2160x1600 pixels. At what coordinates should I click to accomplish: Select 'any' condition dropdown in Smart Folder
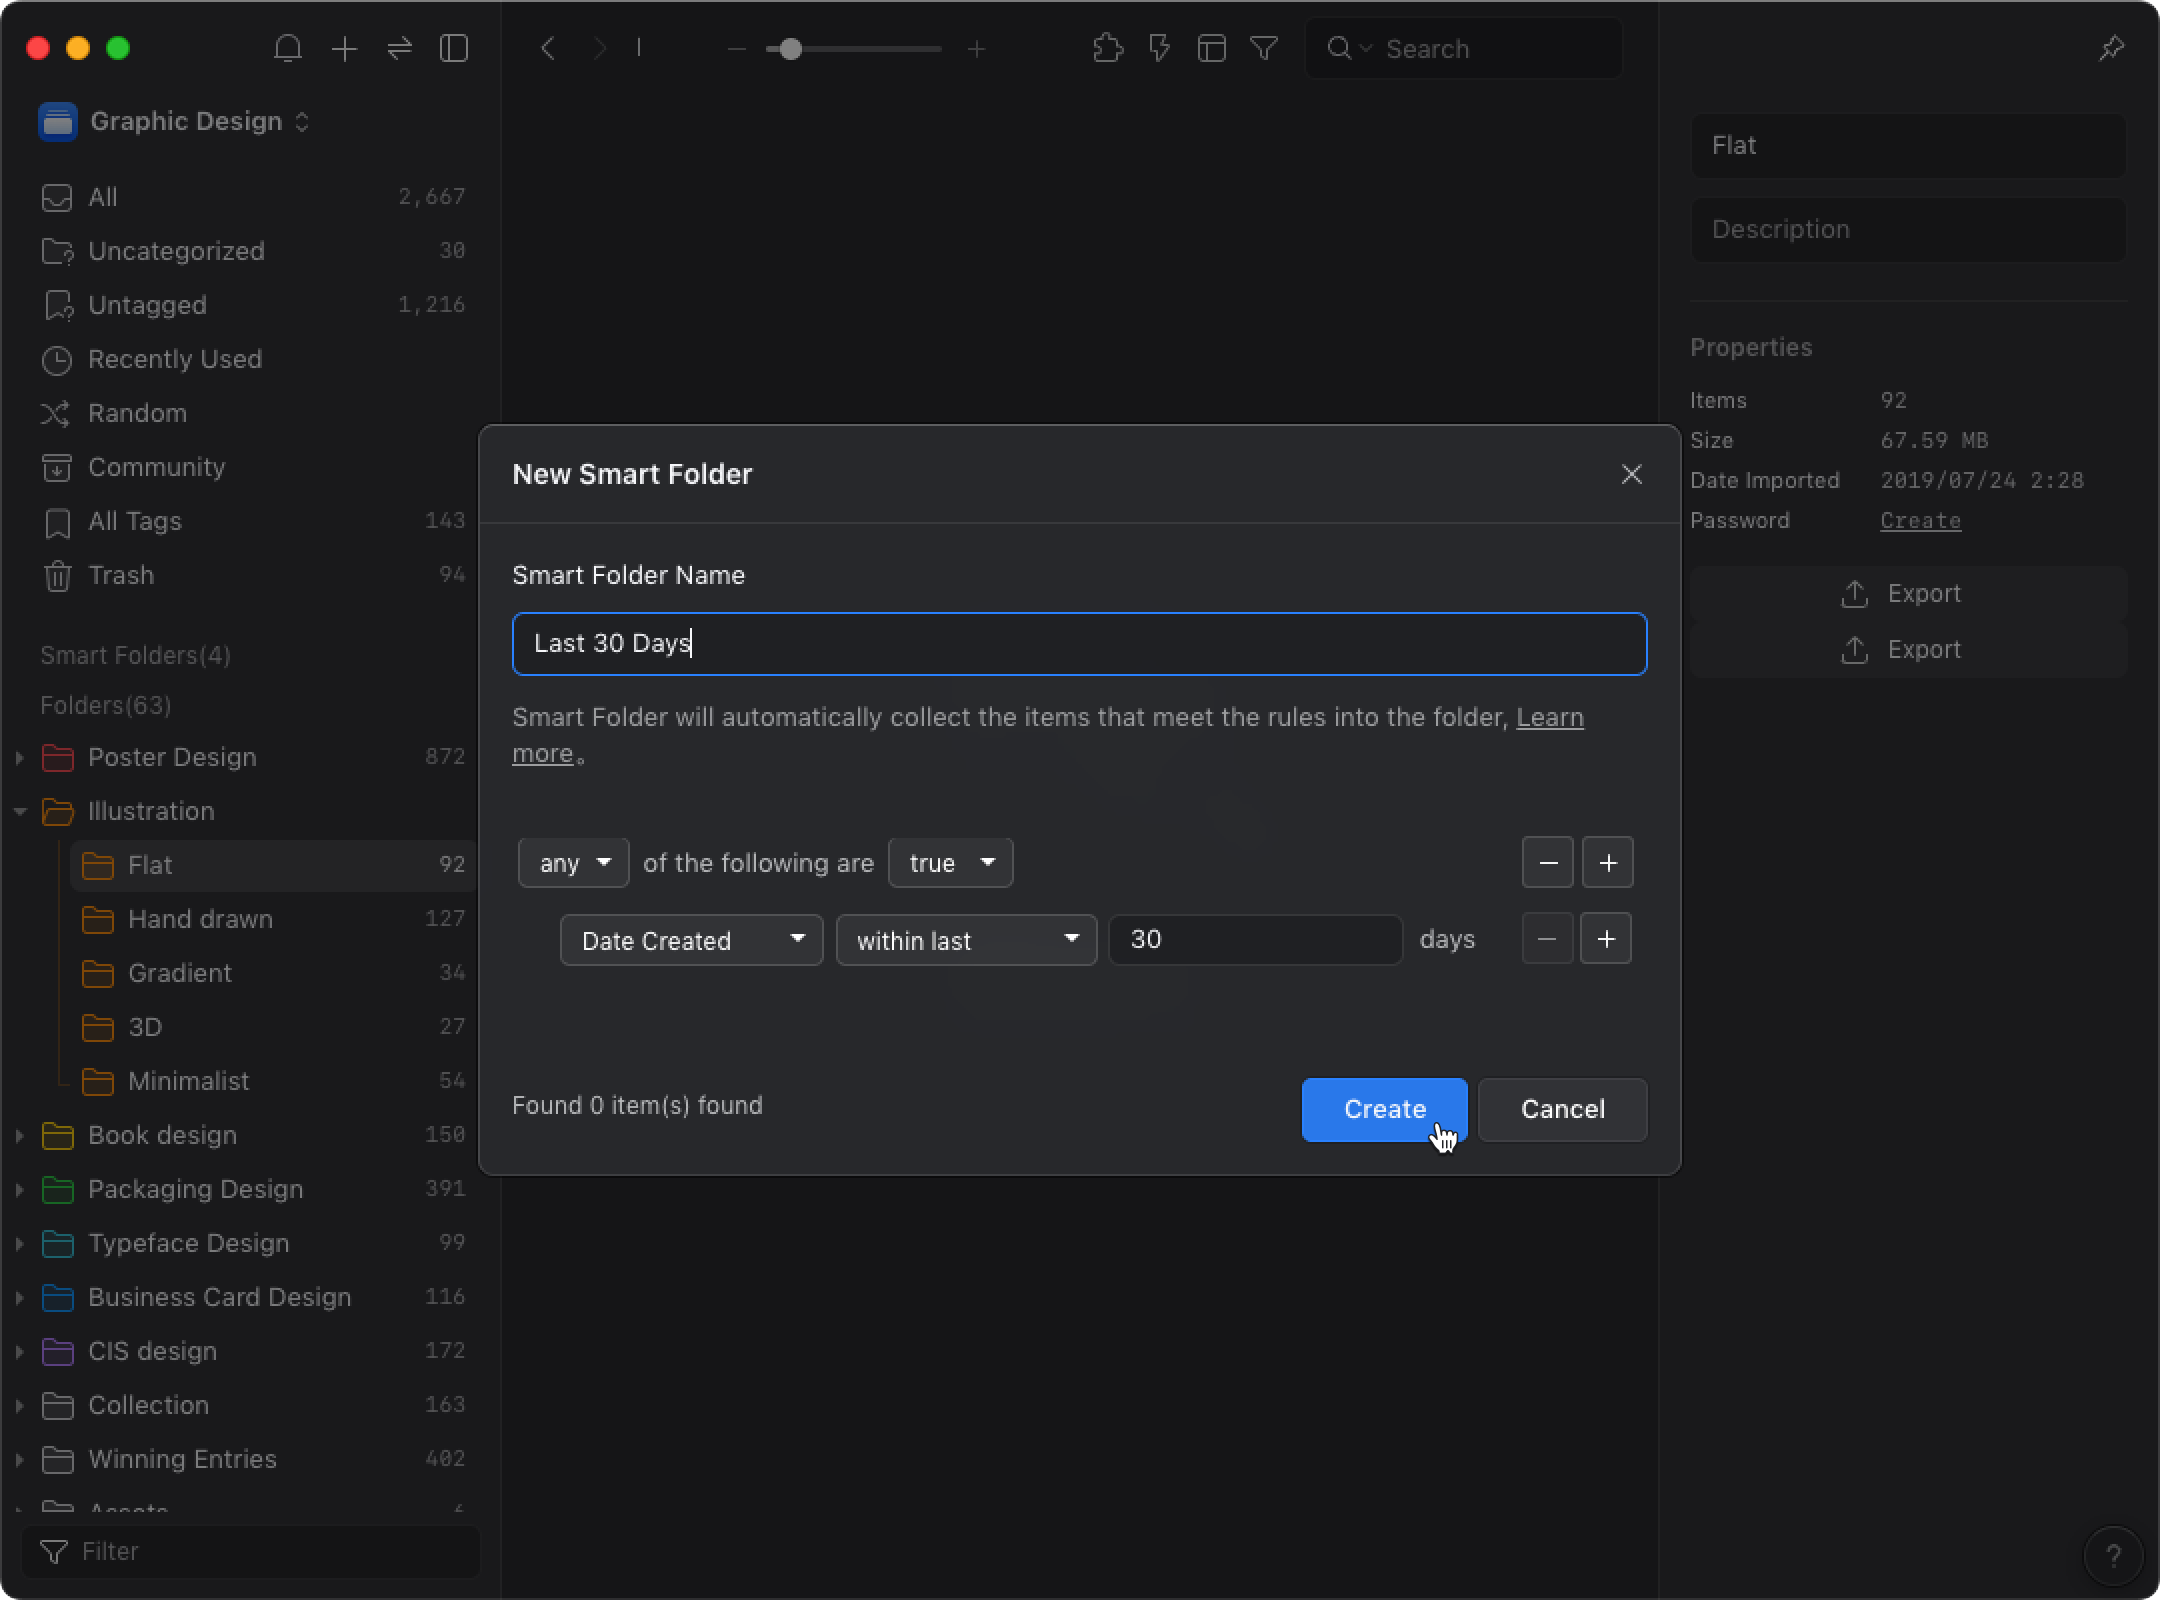coord(573,862)
